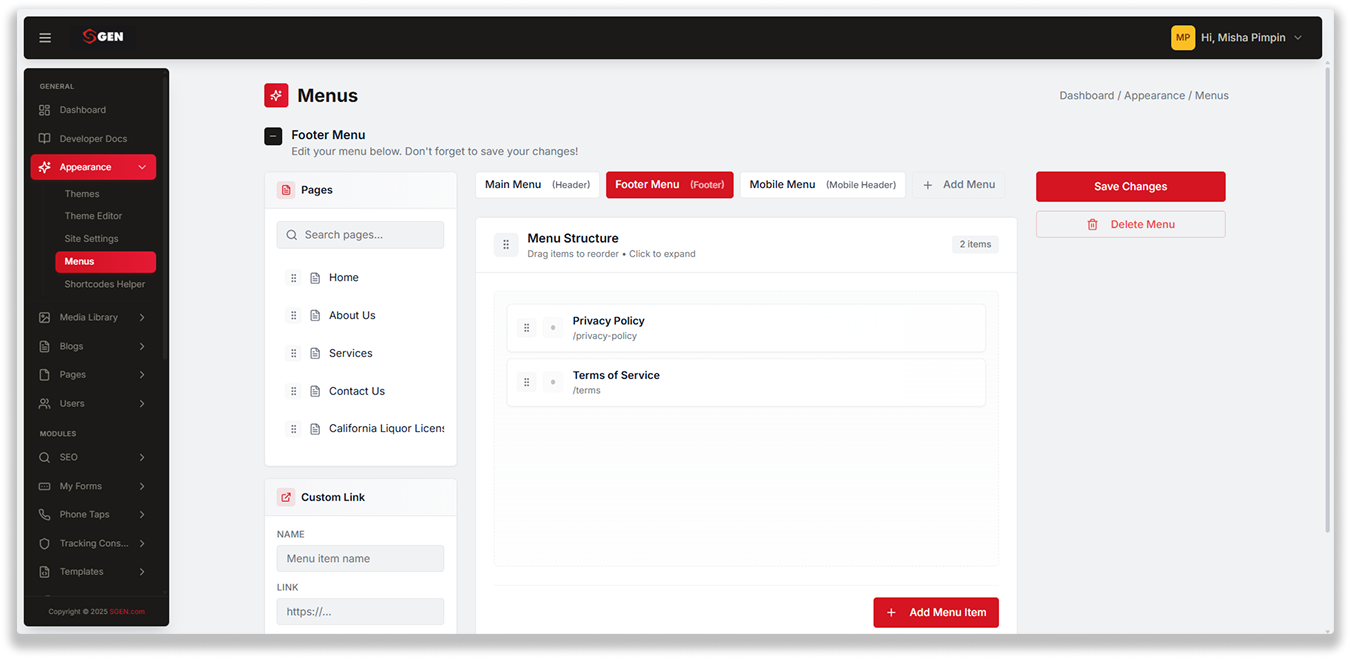Click the Dashboard grid icon in the sidebar

click(44, 110)
